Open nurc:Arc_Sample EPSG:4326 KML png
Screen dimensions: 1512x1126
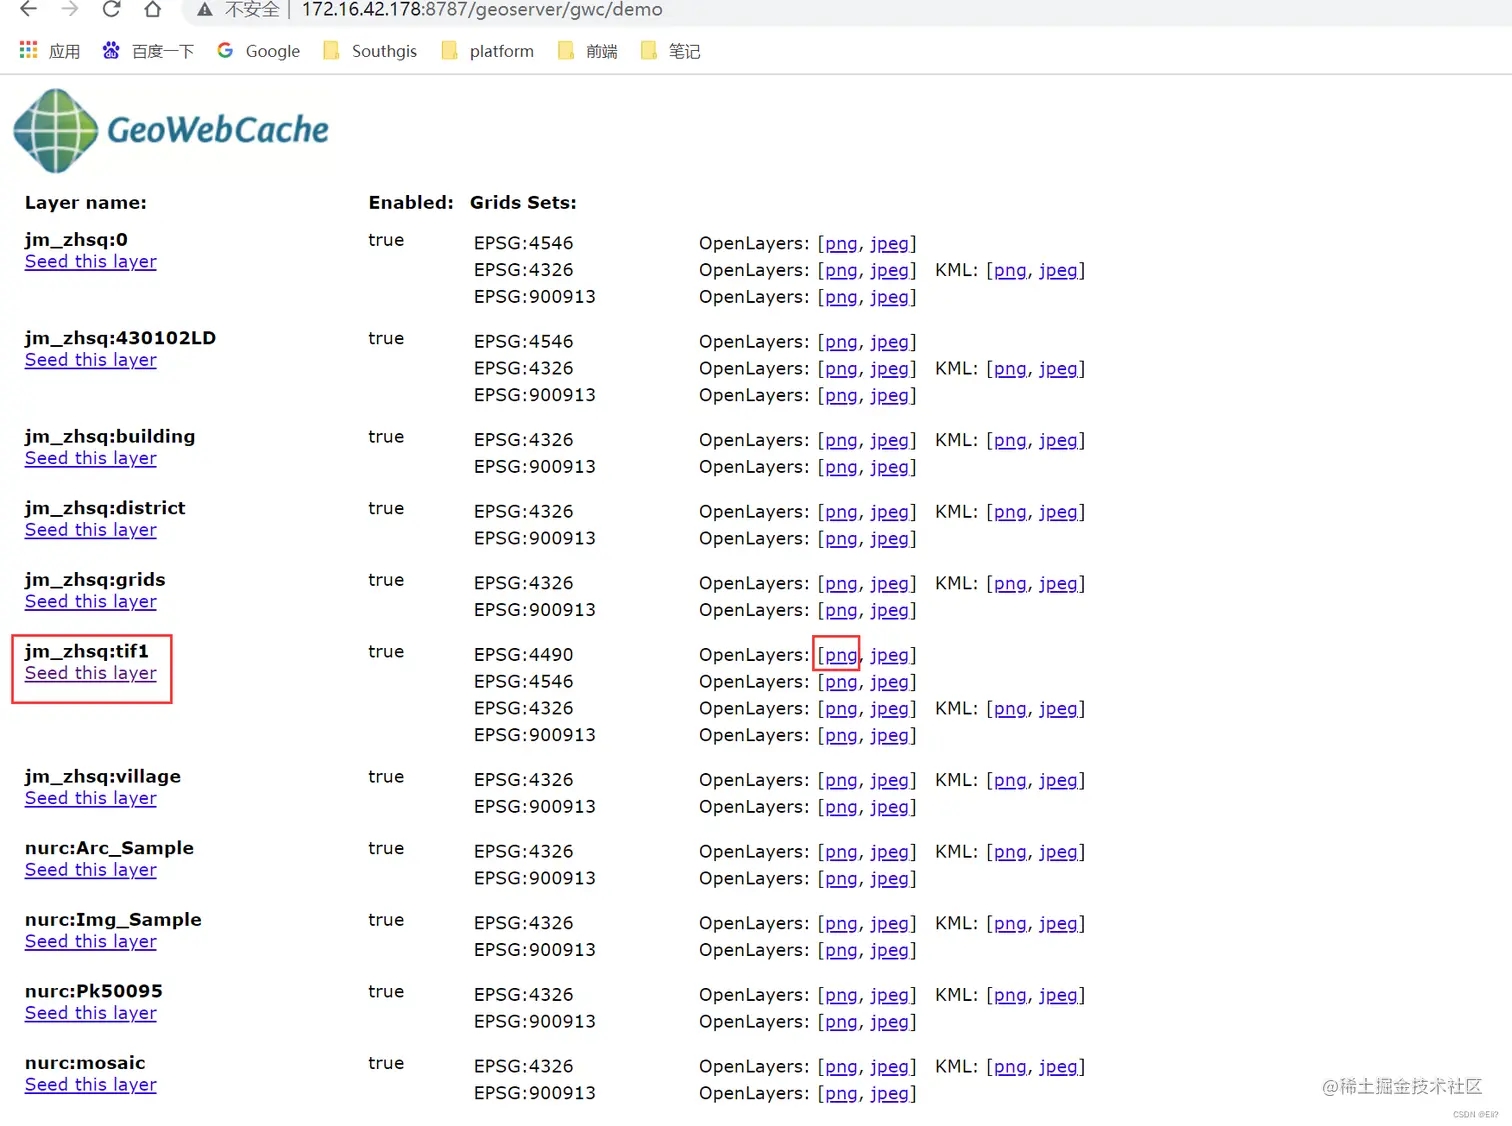click(1010, 852)
